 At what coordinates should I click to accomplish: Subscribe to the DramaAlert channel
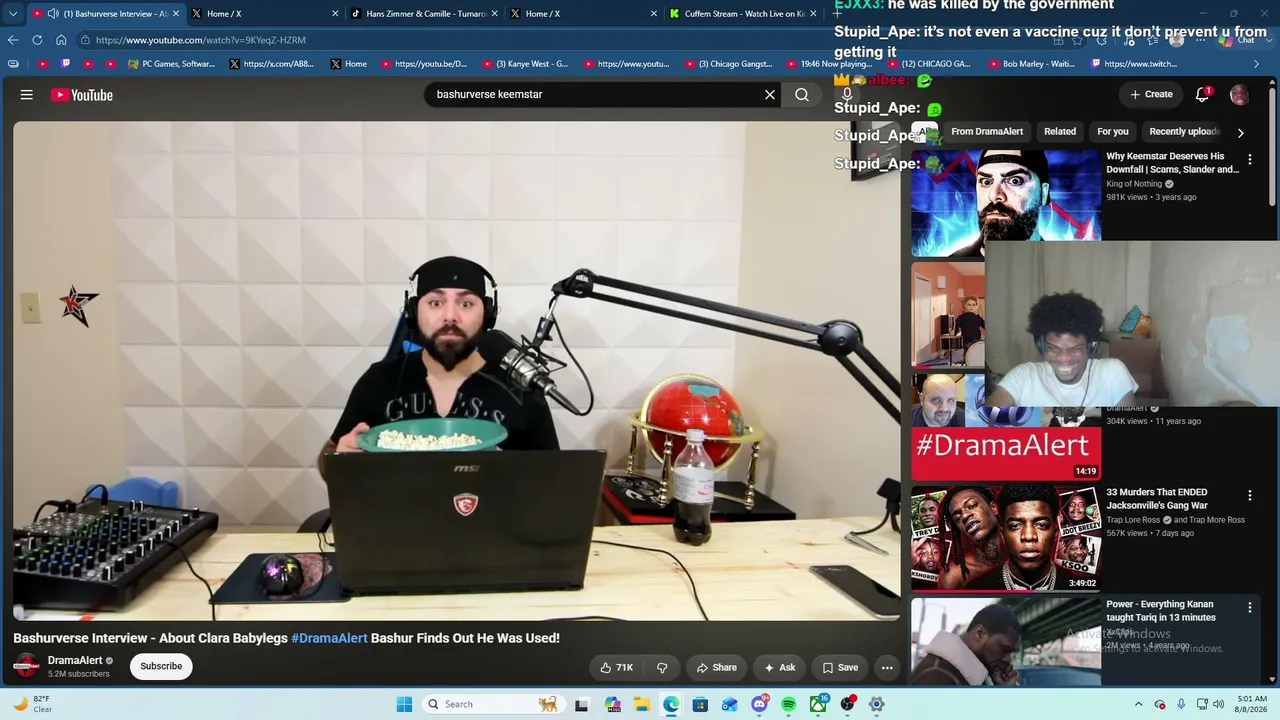click(161, 666)
